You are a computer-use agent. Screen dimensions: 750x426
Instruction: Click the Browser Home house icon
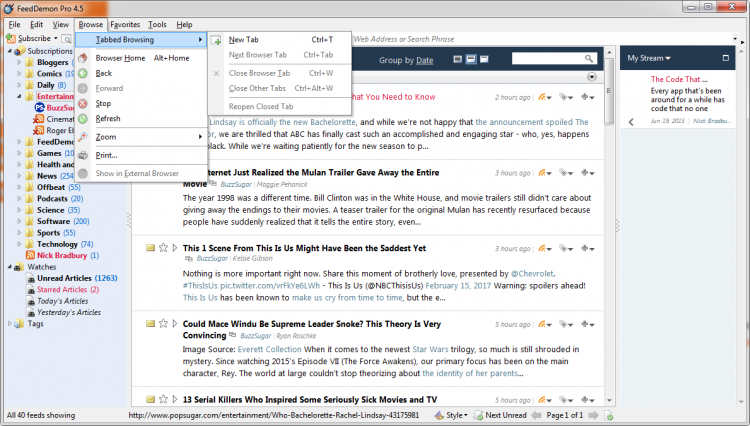tap(83, 58)
